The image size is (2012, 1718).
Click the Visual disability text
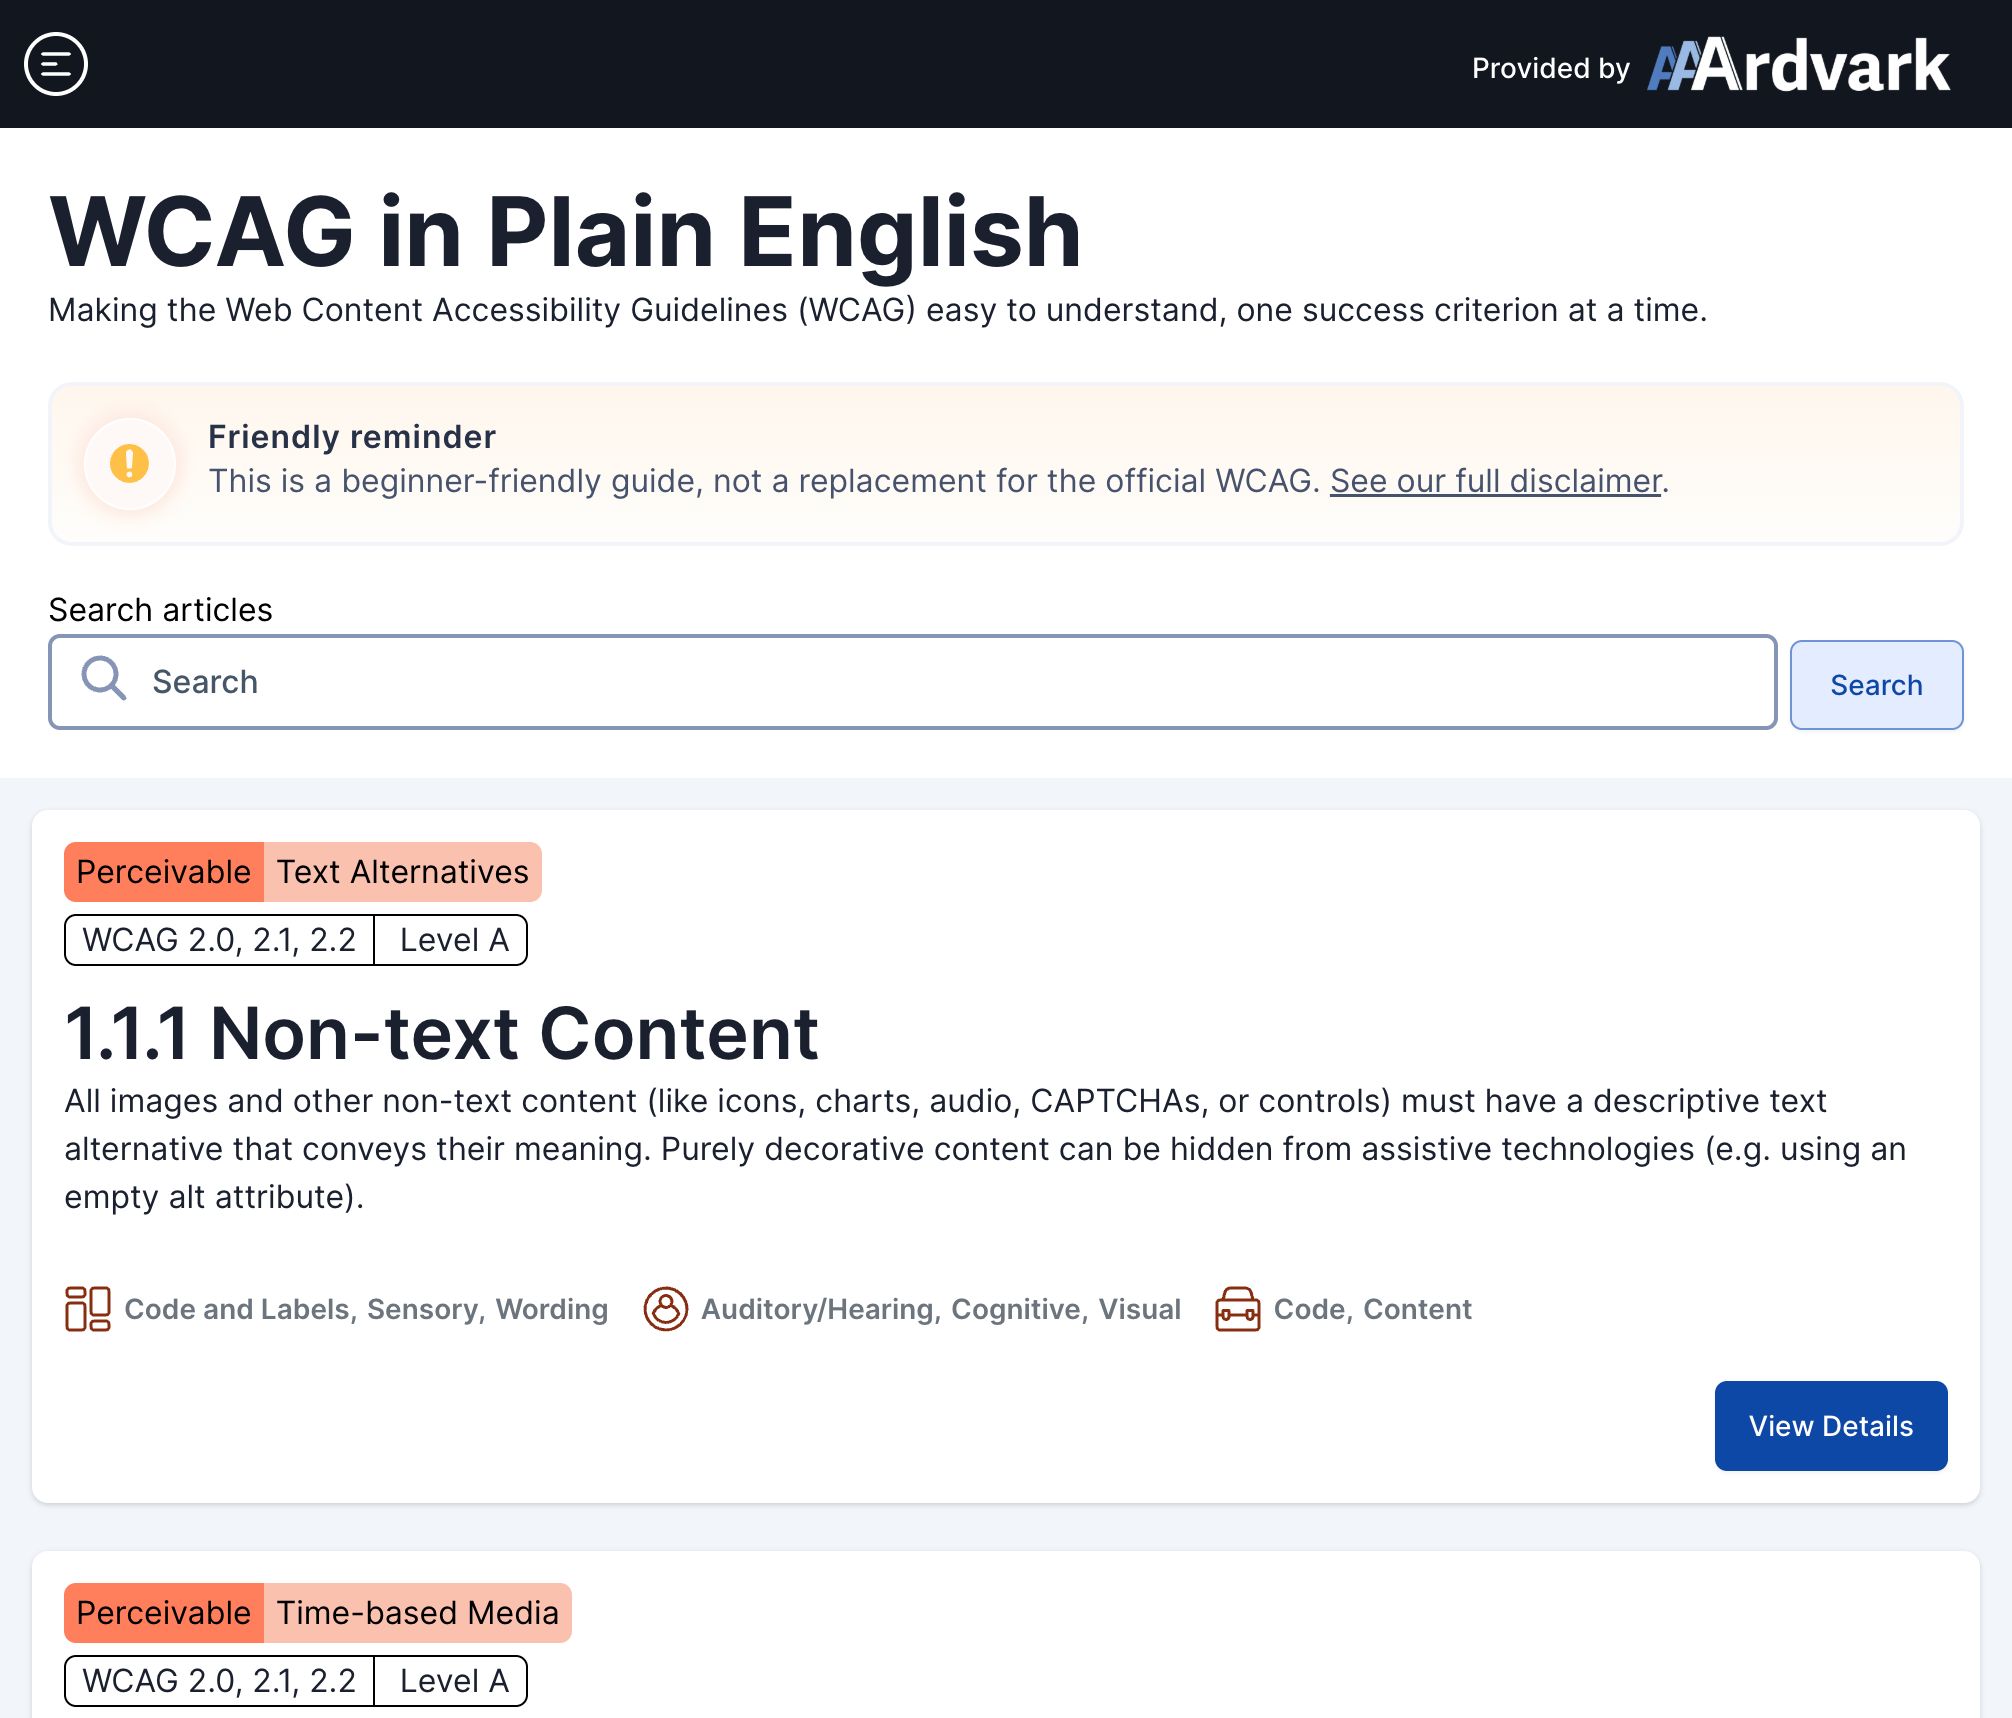pos(1140,1309)
